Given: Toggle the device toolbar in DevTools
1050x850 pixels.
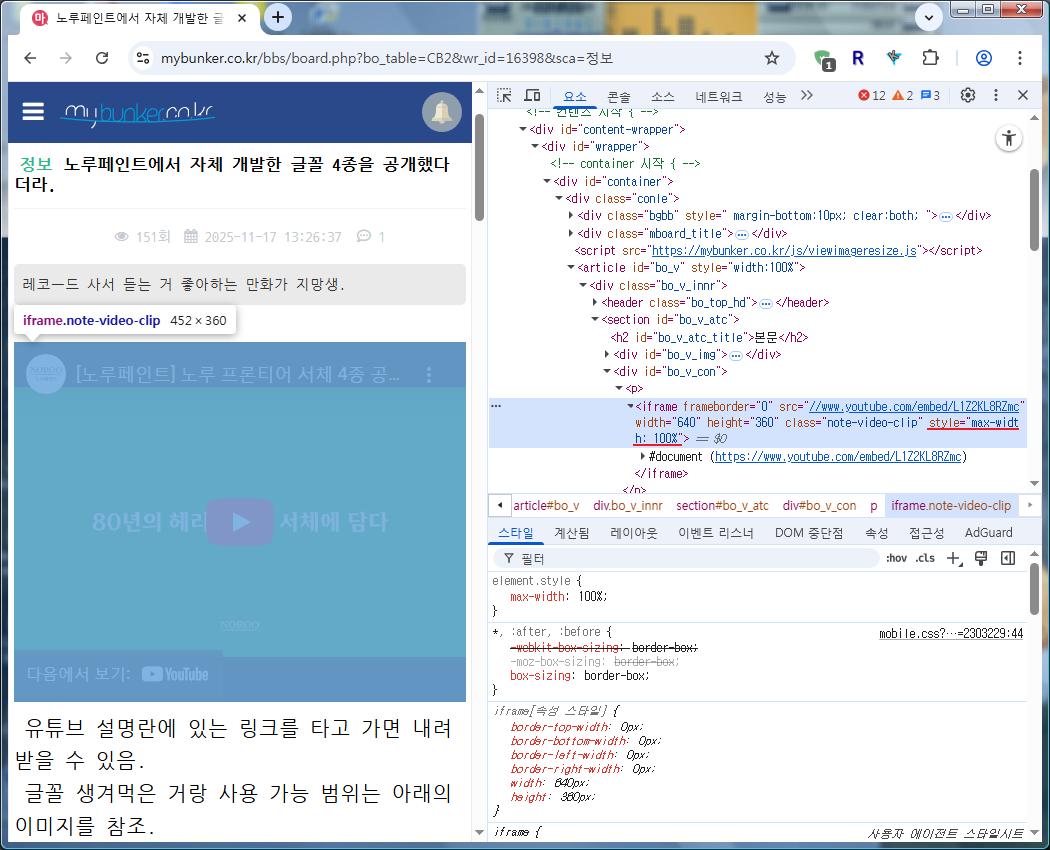Looking at the screenshot, I should tap(532, 96).
